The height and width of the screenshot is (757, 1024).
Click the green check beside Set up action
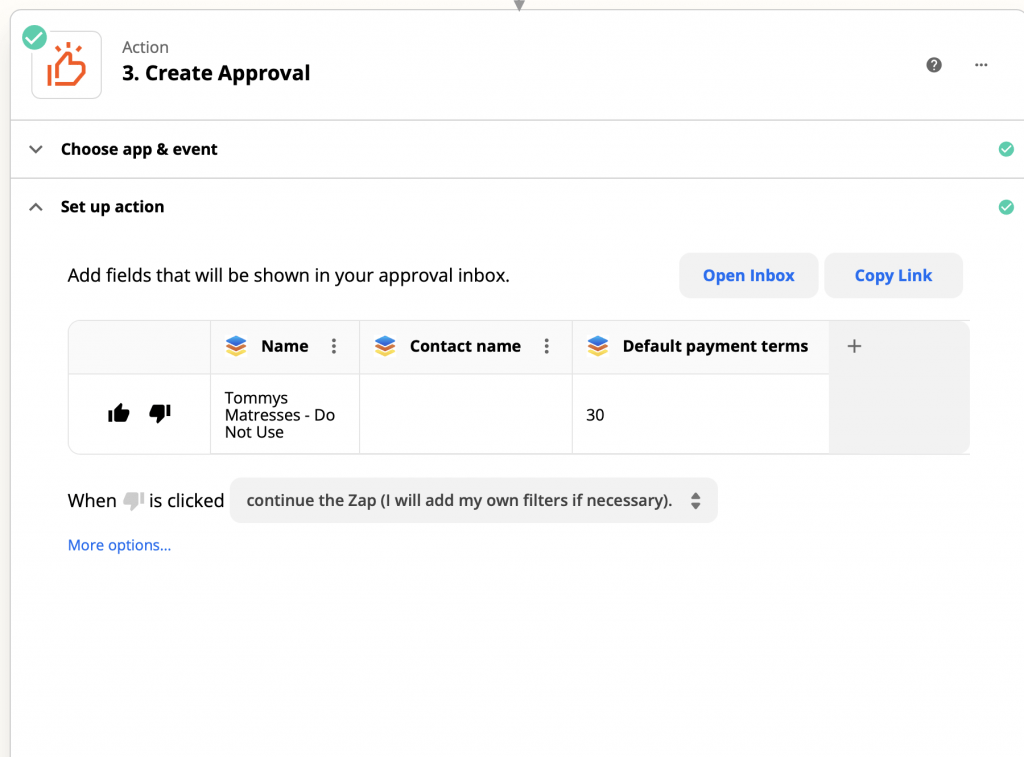[x=1006, y=207]
